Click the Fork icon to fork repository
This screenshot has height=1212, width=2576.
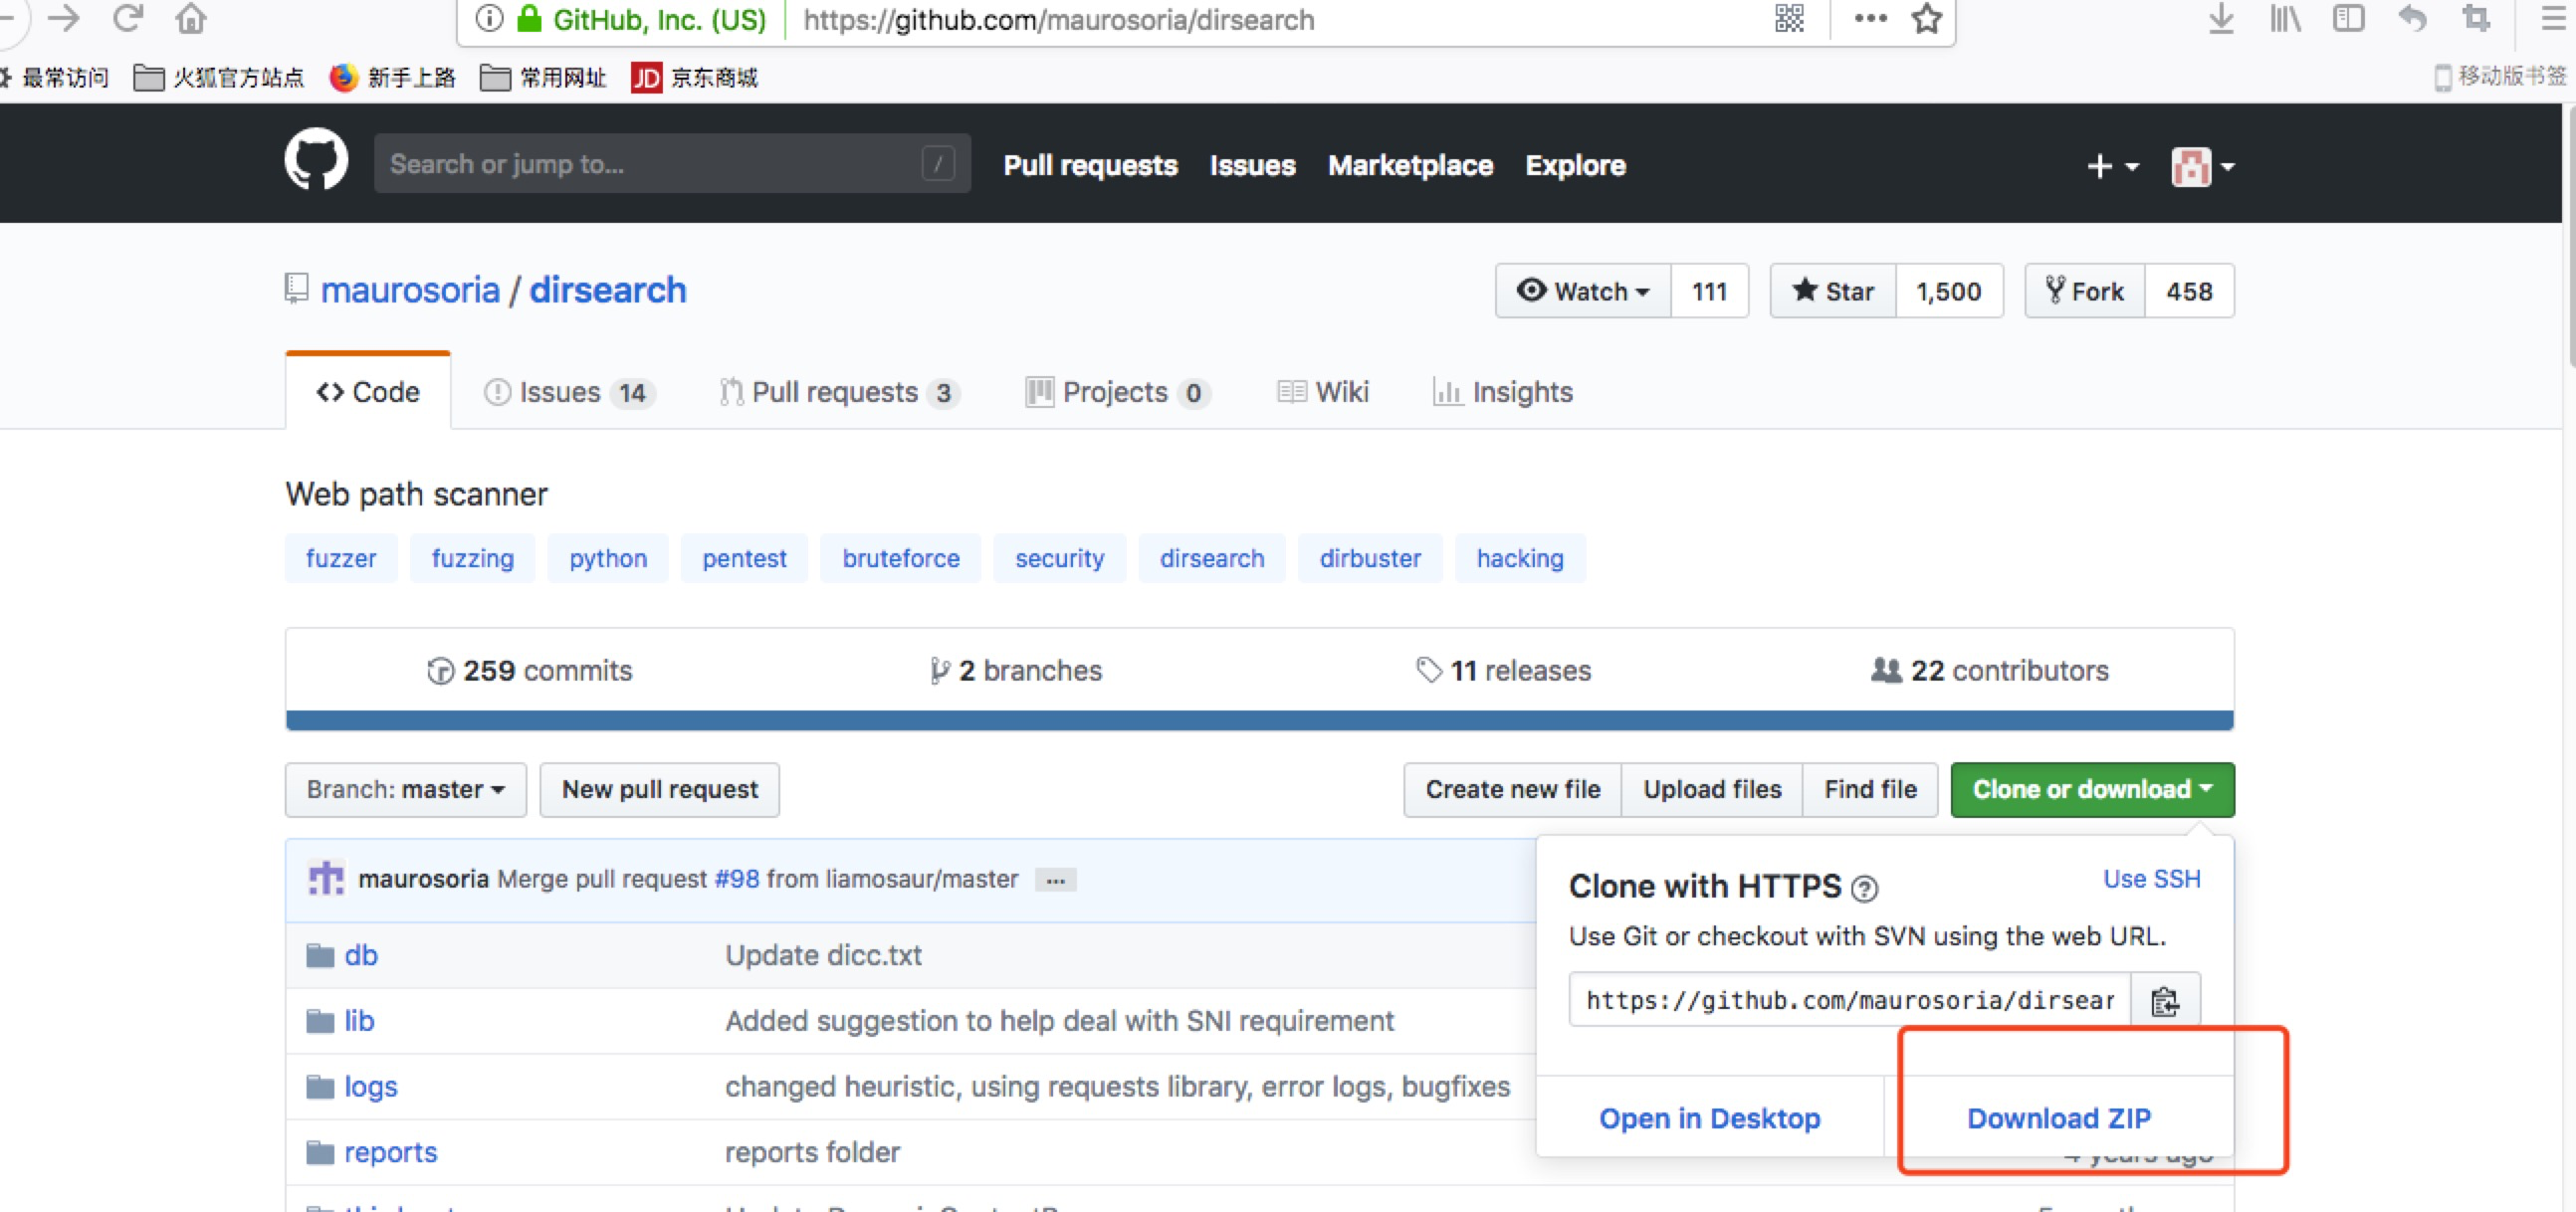coord(2084,291)
